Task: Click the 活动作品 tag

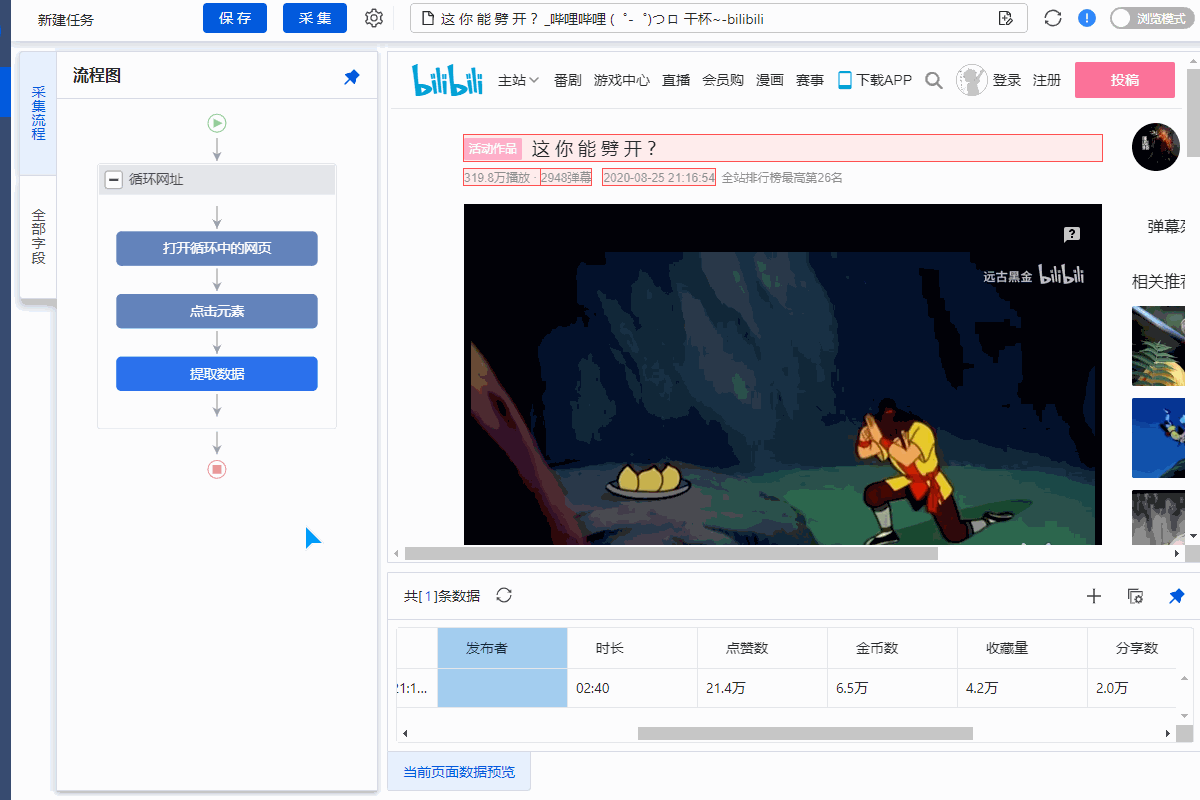Action: [493, 149]
